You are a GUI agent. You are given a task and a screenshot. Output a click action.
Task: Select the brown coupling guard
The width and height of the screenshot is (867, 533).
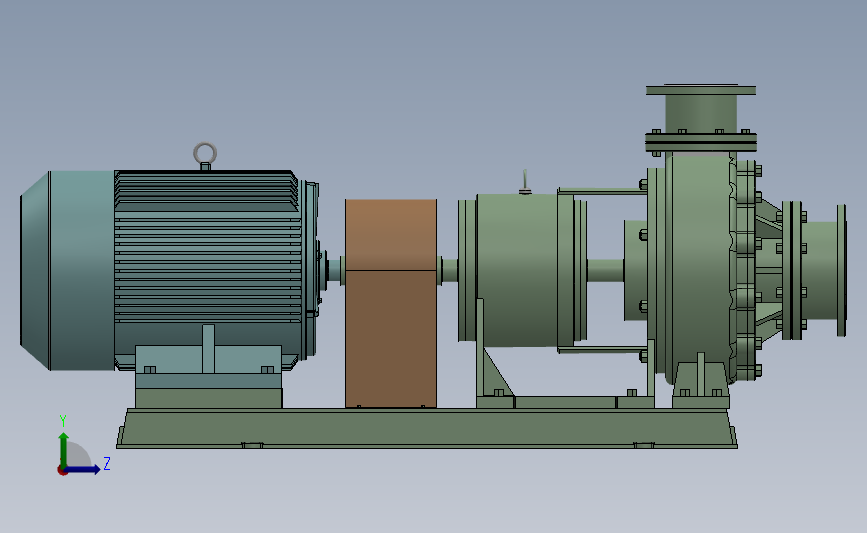[391, 304]
